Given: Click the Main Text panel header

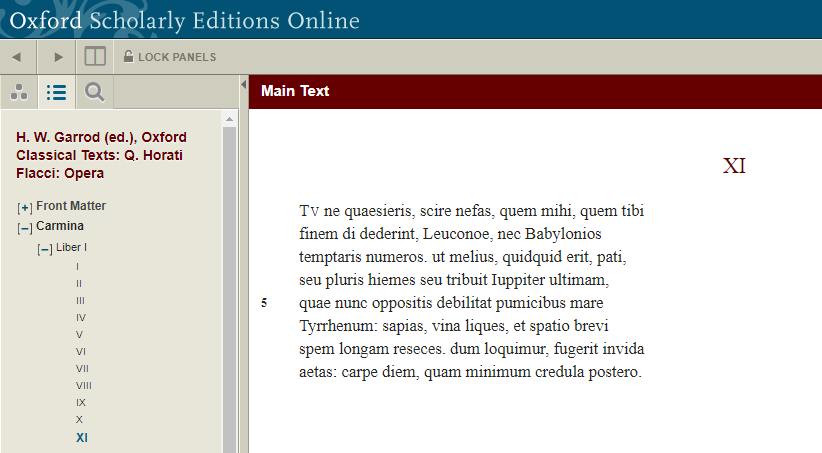Looking at the screenshot, I should tap(295, 91).
